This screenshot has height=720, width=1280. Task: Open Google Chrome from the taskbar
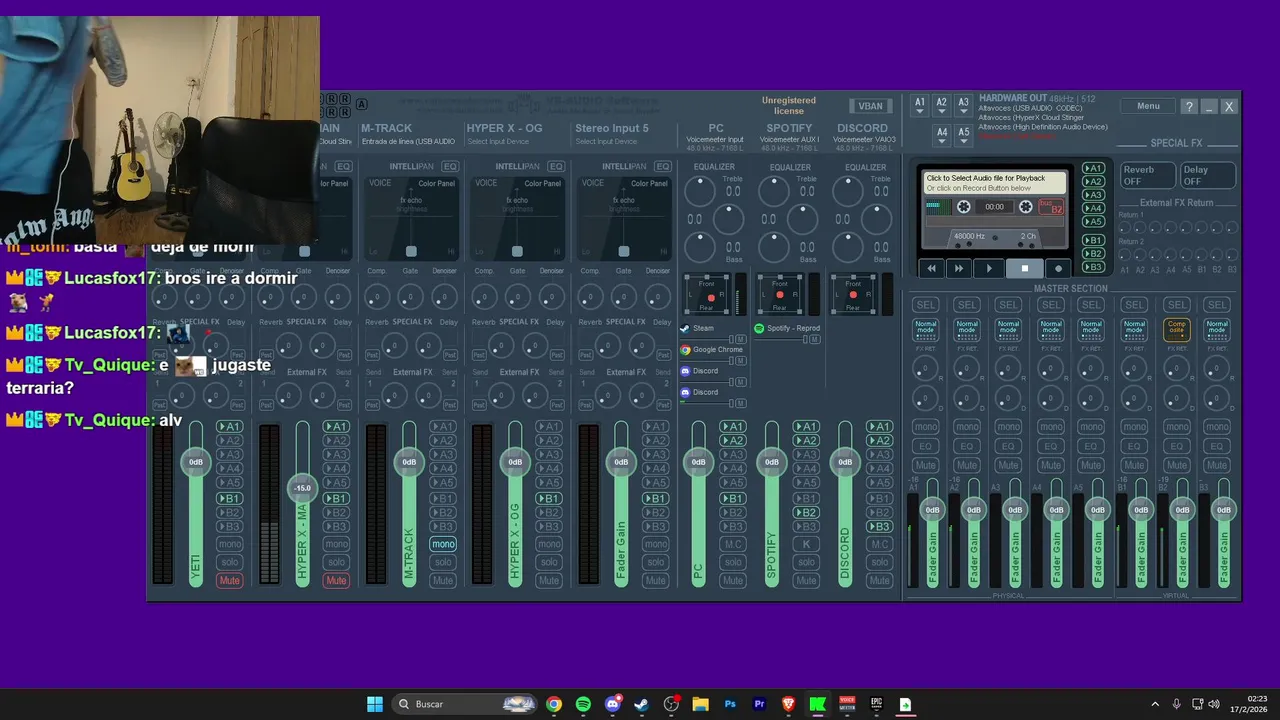click(x=554, y=704)
